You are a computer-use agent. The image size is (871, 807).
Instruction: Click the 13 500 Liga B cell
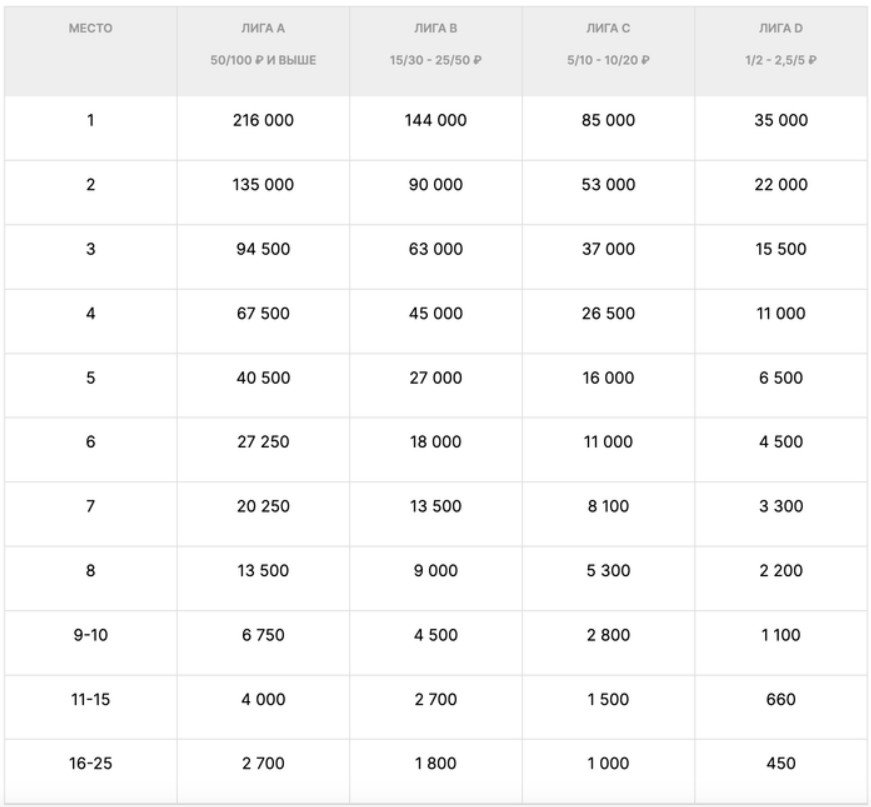[436, 506]
